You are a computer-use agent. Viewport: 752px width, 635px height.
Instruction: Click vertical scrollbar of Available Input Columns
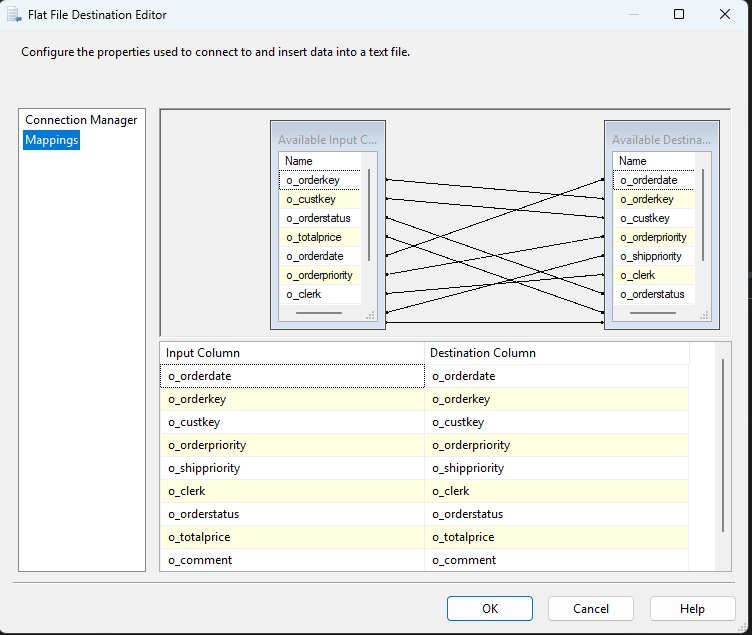click(x=369, y=215)
